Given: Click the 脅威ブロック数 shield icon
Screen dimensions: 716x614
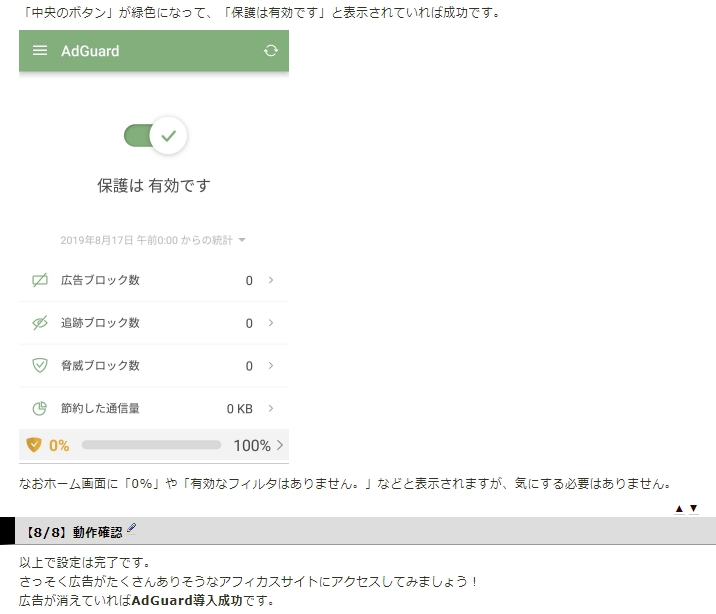Looking at the screenshot, I should pos(40,365).
